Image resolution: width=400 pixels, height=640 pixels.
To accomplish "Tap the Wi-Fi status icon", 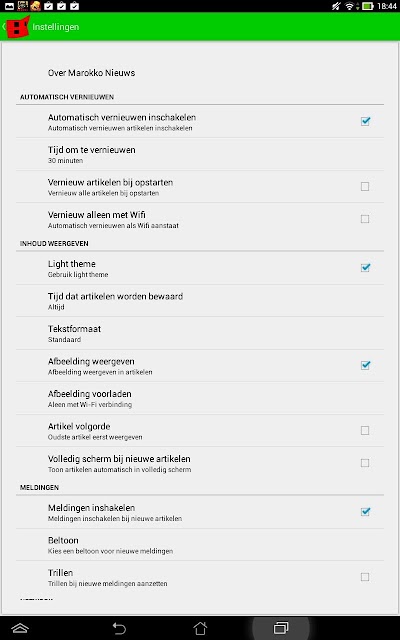I will click(349, 6).
